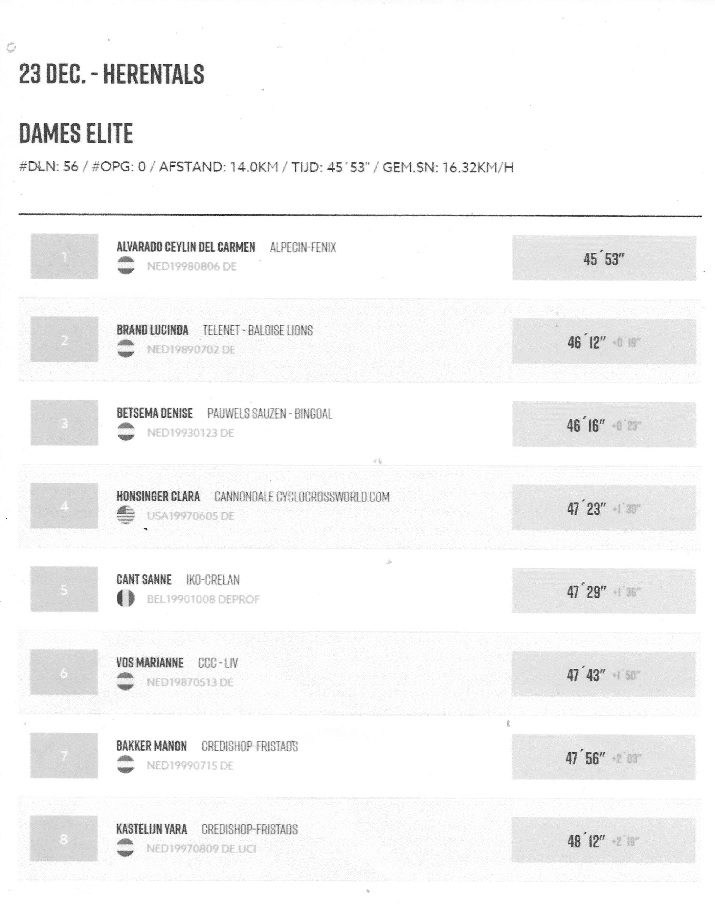Screen dimensions: 715x915
Task: Select the Alpecin-Fenix team name
Action: 303,247
